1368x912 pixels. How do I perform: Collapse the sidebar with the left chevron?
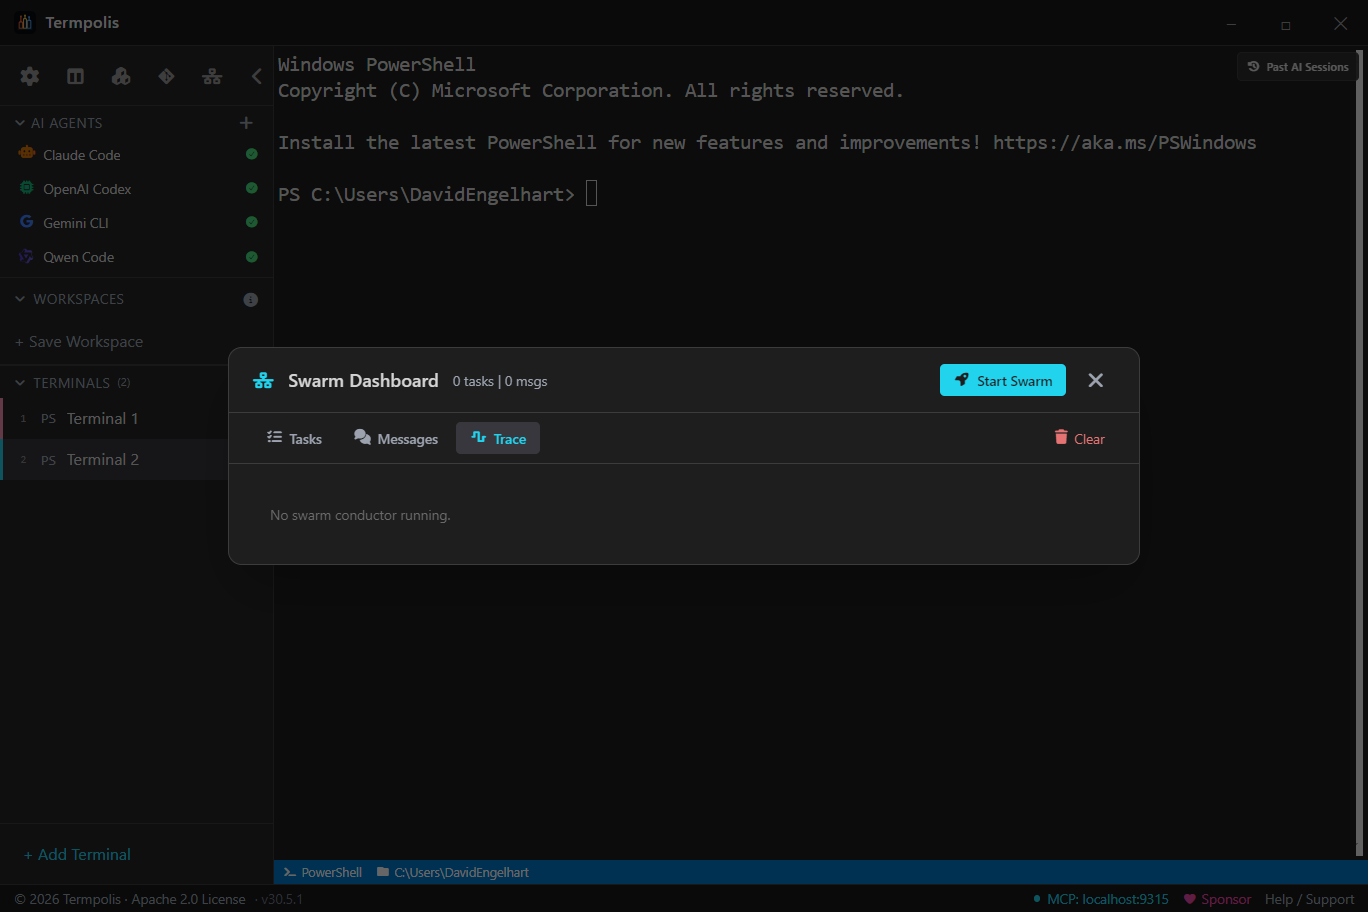coord(256,76)
